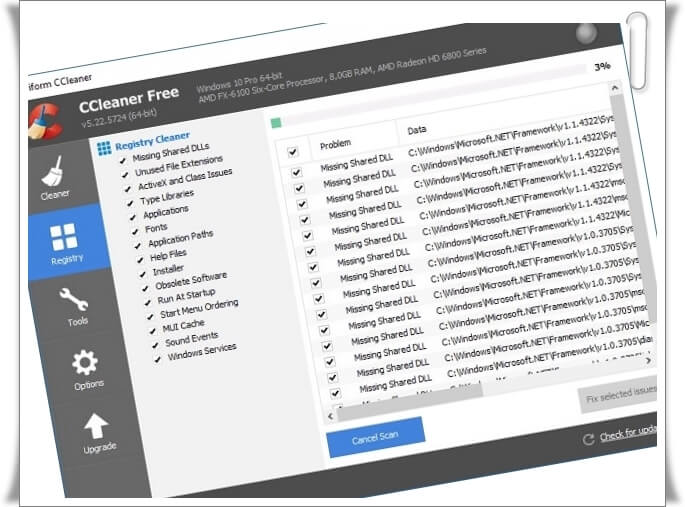685x507 pixels.
Task: Open the Options gear section
Action: [86, 369]
